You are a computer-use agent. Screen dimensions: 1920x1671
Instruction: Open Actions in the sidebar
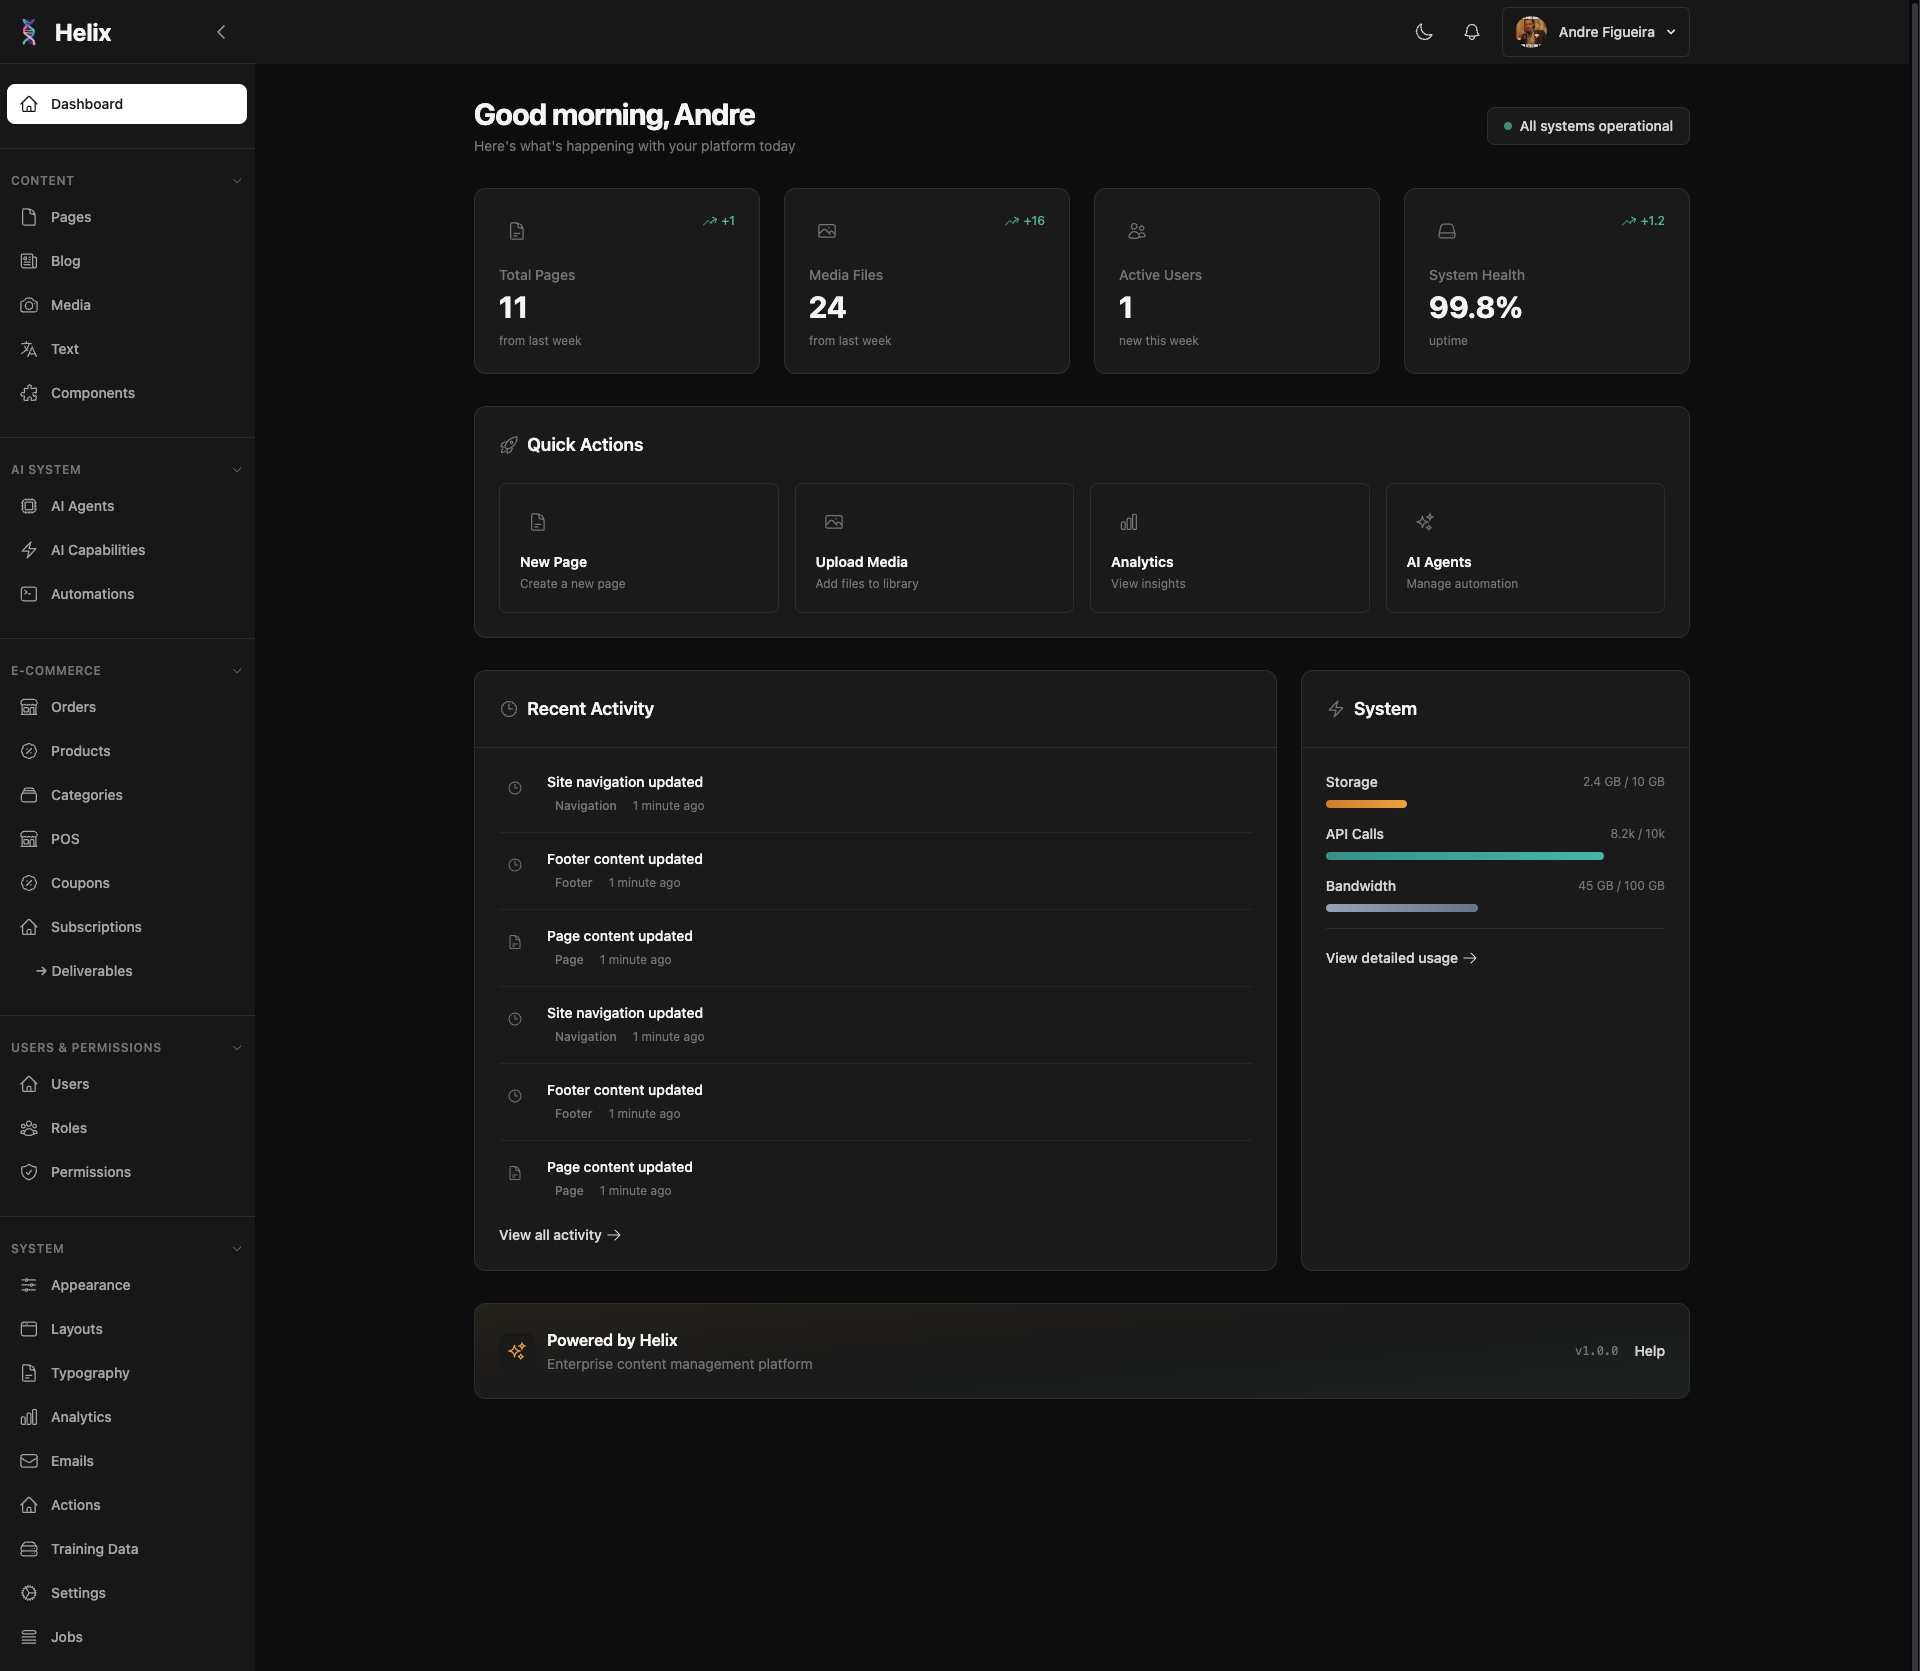(x=127, y=1505)
